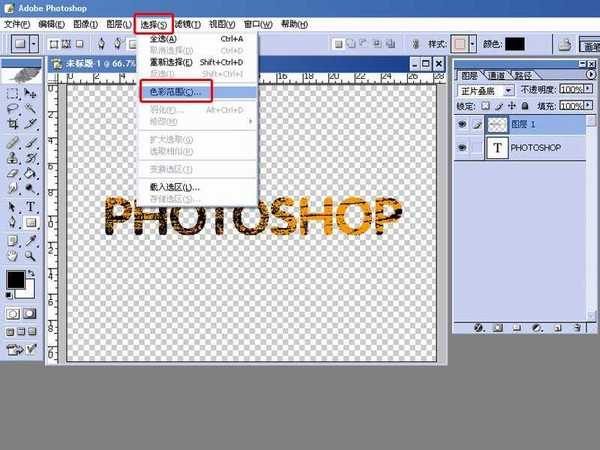The width and height of the screenshot is (600, 450).
Task: Select the Brush tool
Action: click(30, 142)
